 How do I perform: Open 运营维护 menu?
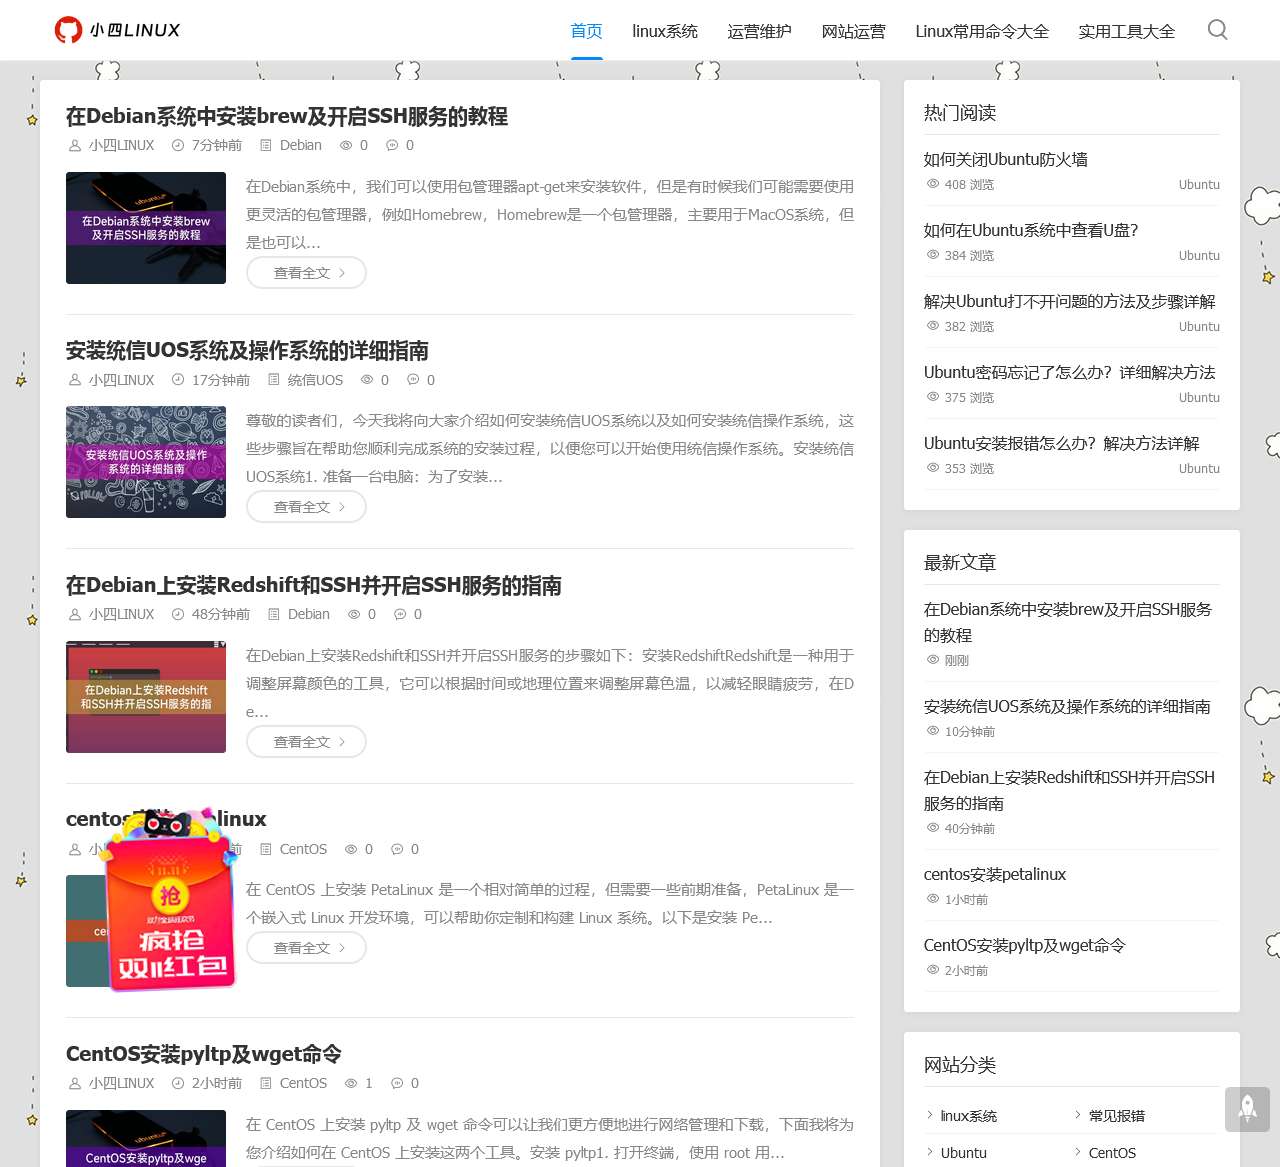(x=759, y=31)
